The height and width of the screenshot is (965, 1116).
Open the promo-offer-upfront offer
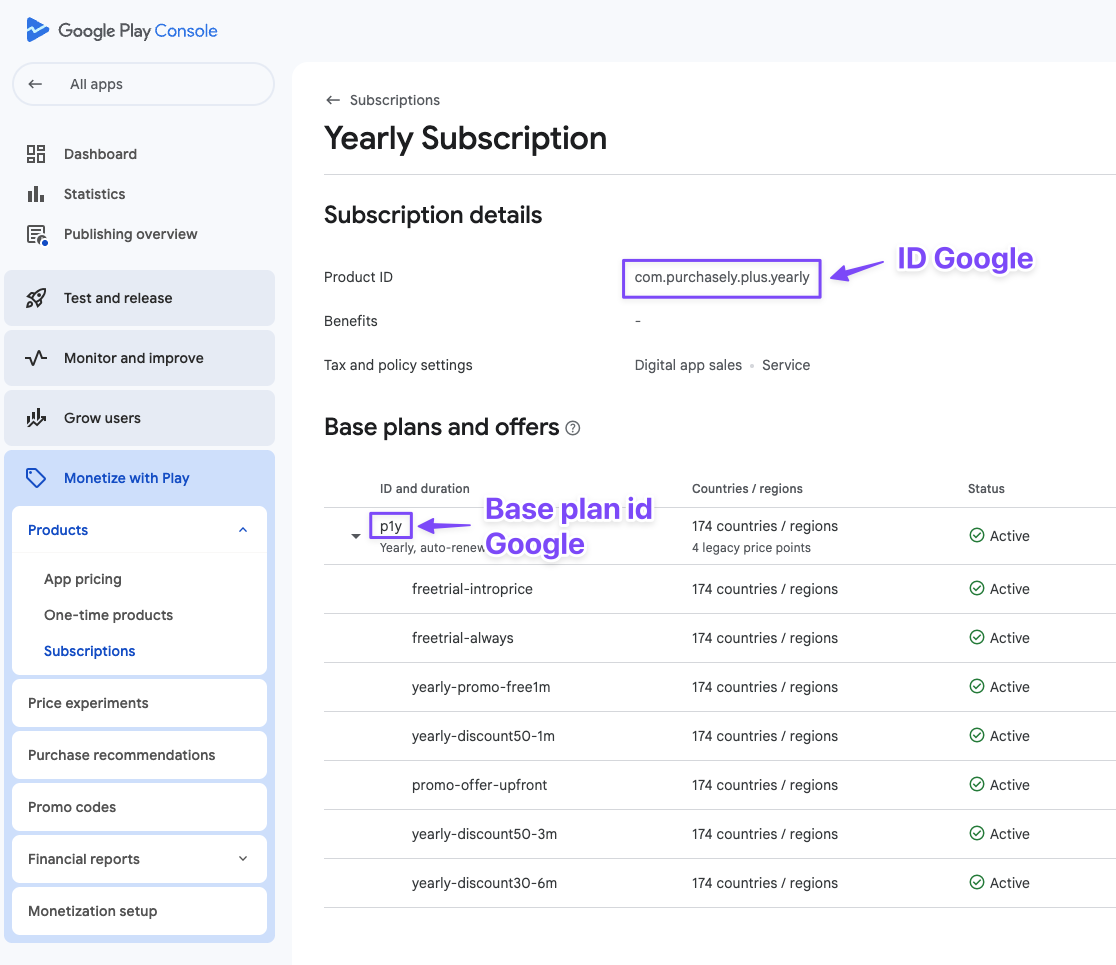coord(479,784)
